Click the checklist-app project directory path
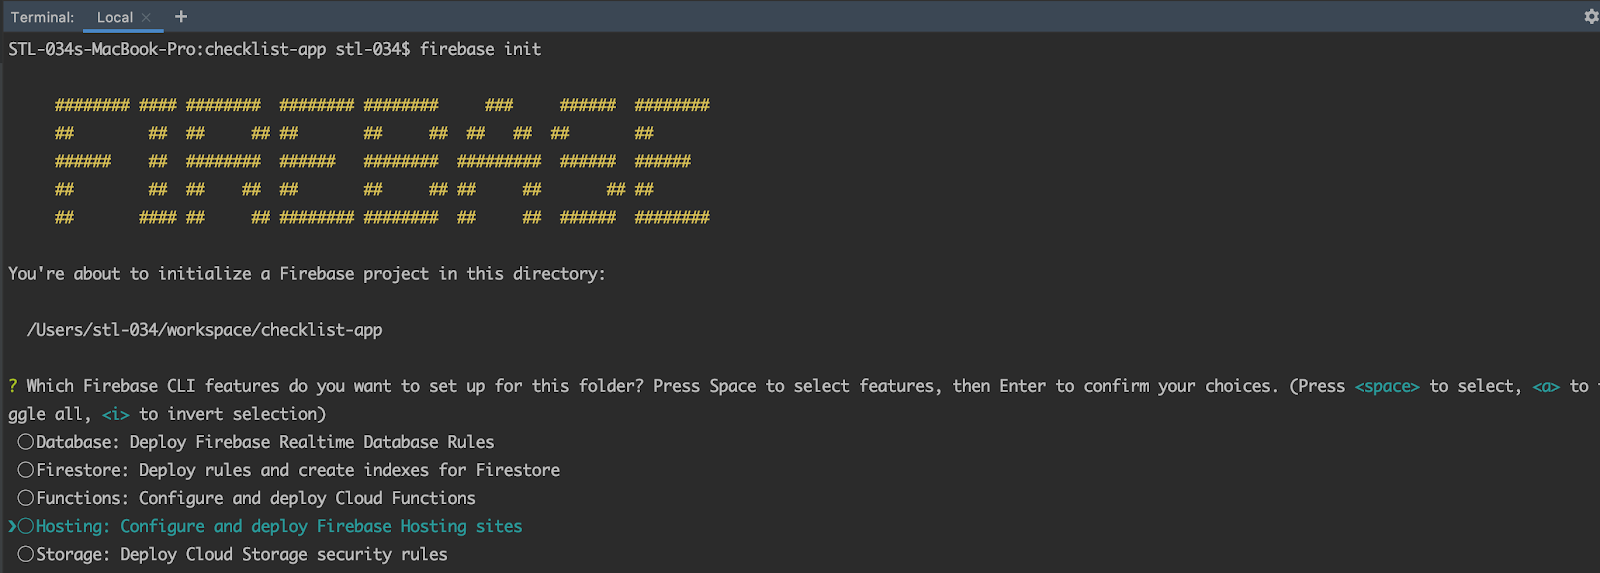The image size is (1600, 573). click(x=205, y=330)
